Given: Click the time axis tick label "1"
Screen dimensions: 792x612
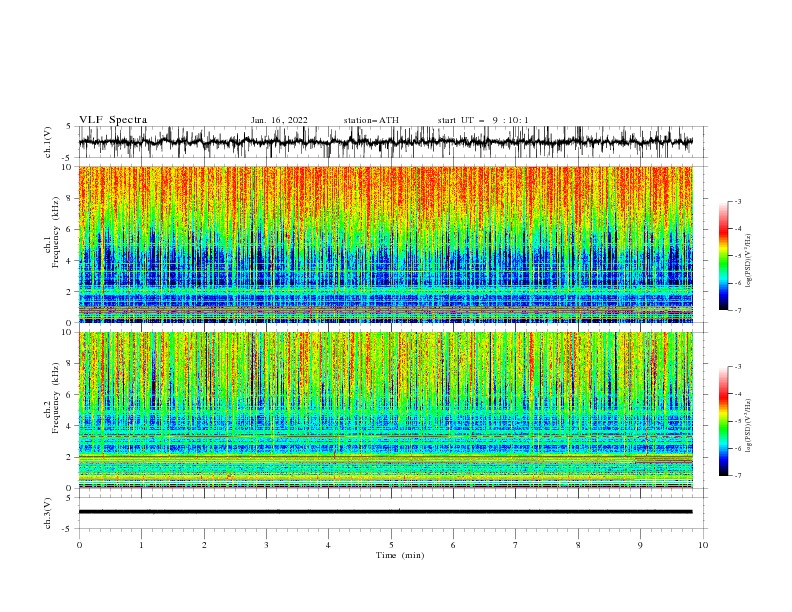Looking at the screenshot, I should (141, 545).
